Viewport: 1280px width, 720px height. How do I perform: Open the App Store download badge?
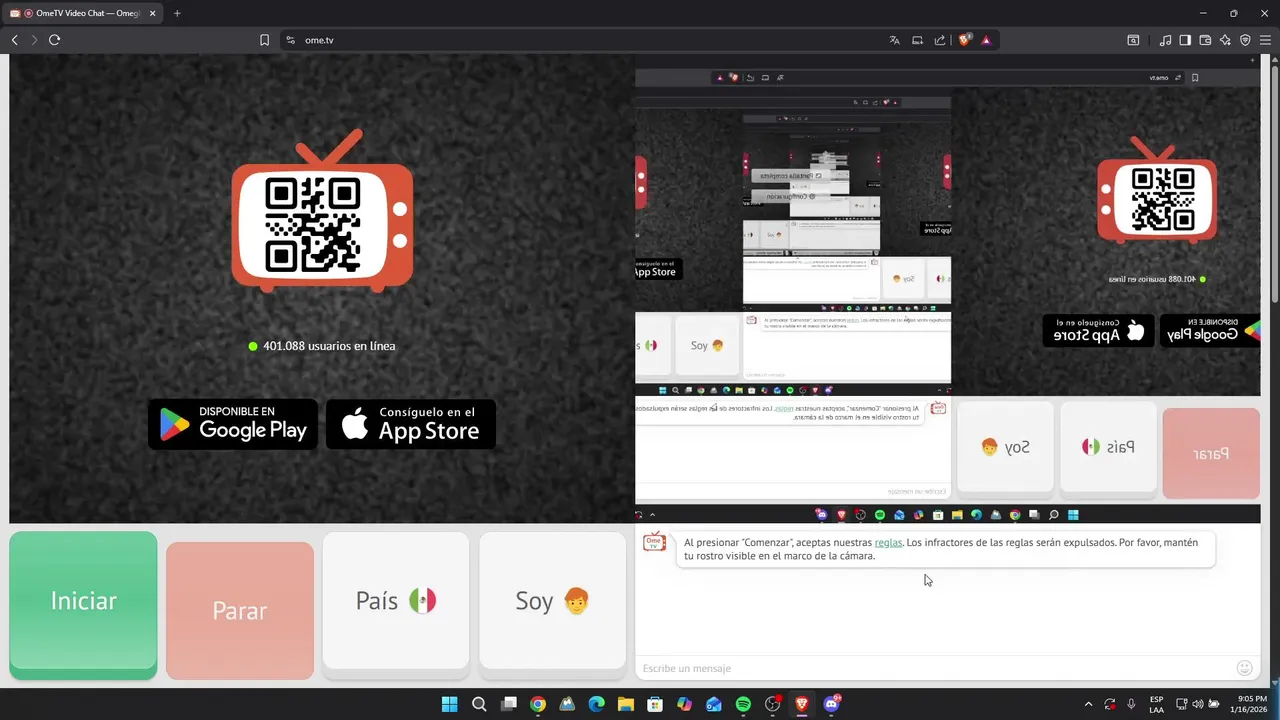pyautogui.click(x=411, y=424)
